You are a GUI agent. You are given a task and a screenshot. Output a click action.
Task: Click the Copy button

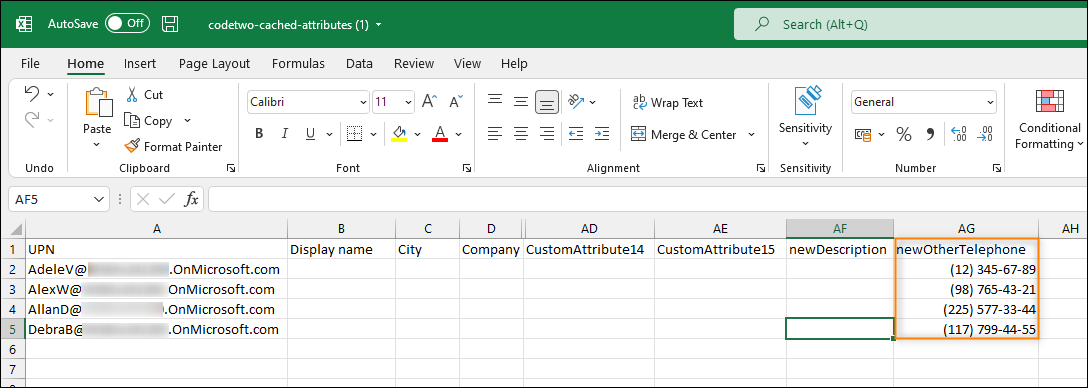[148, 121]
